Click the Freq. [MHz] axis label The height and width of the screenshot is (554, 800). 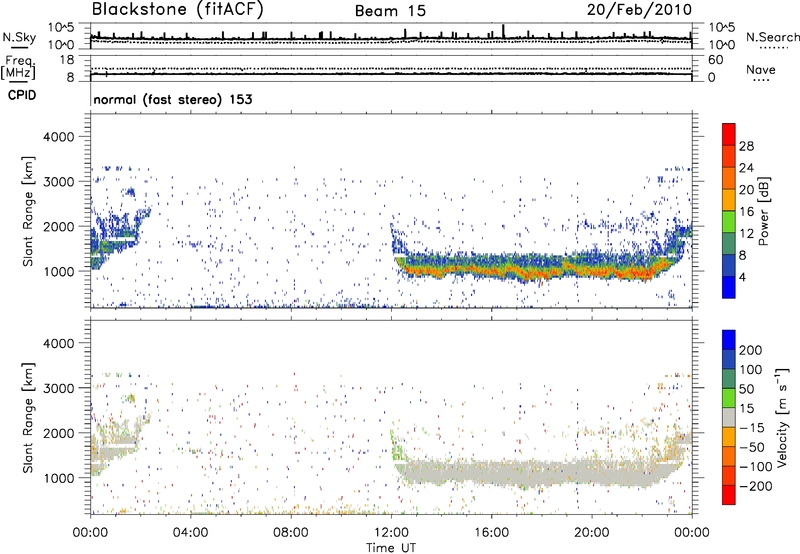click(x=18, y=68)
